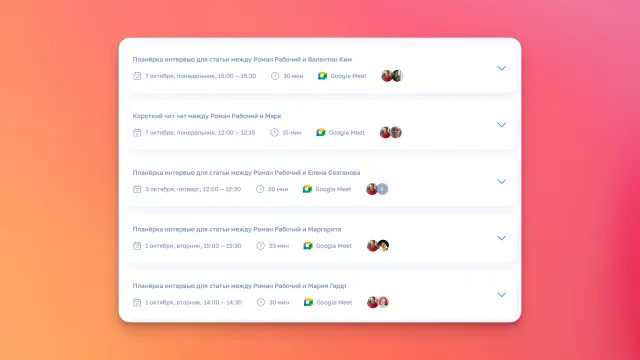Click '30 мин' duration in Елена Сезганова meeting

pos(278,189)
